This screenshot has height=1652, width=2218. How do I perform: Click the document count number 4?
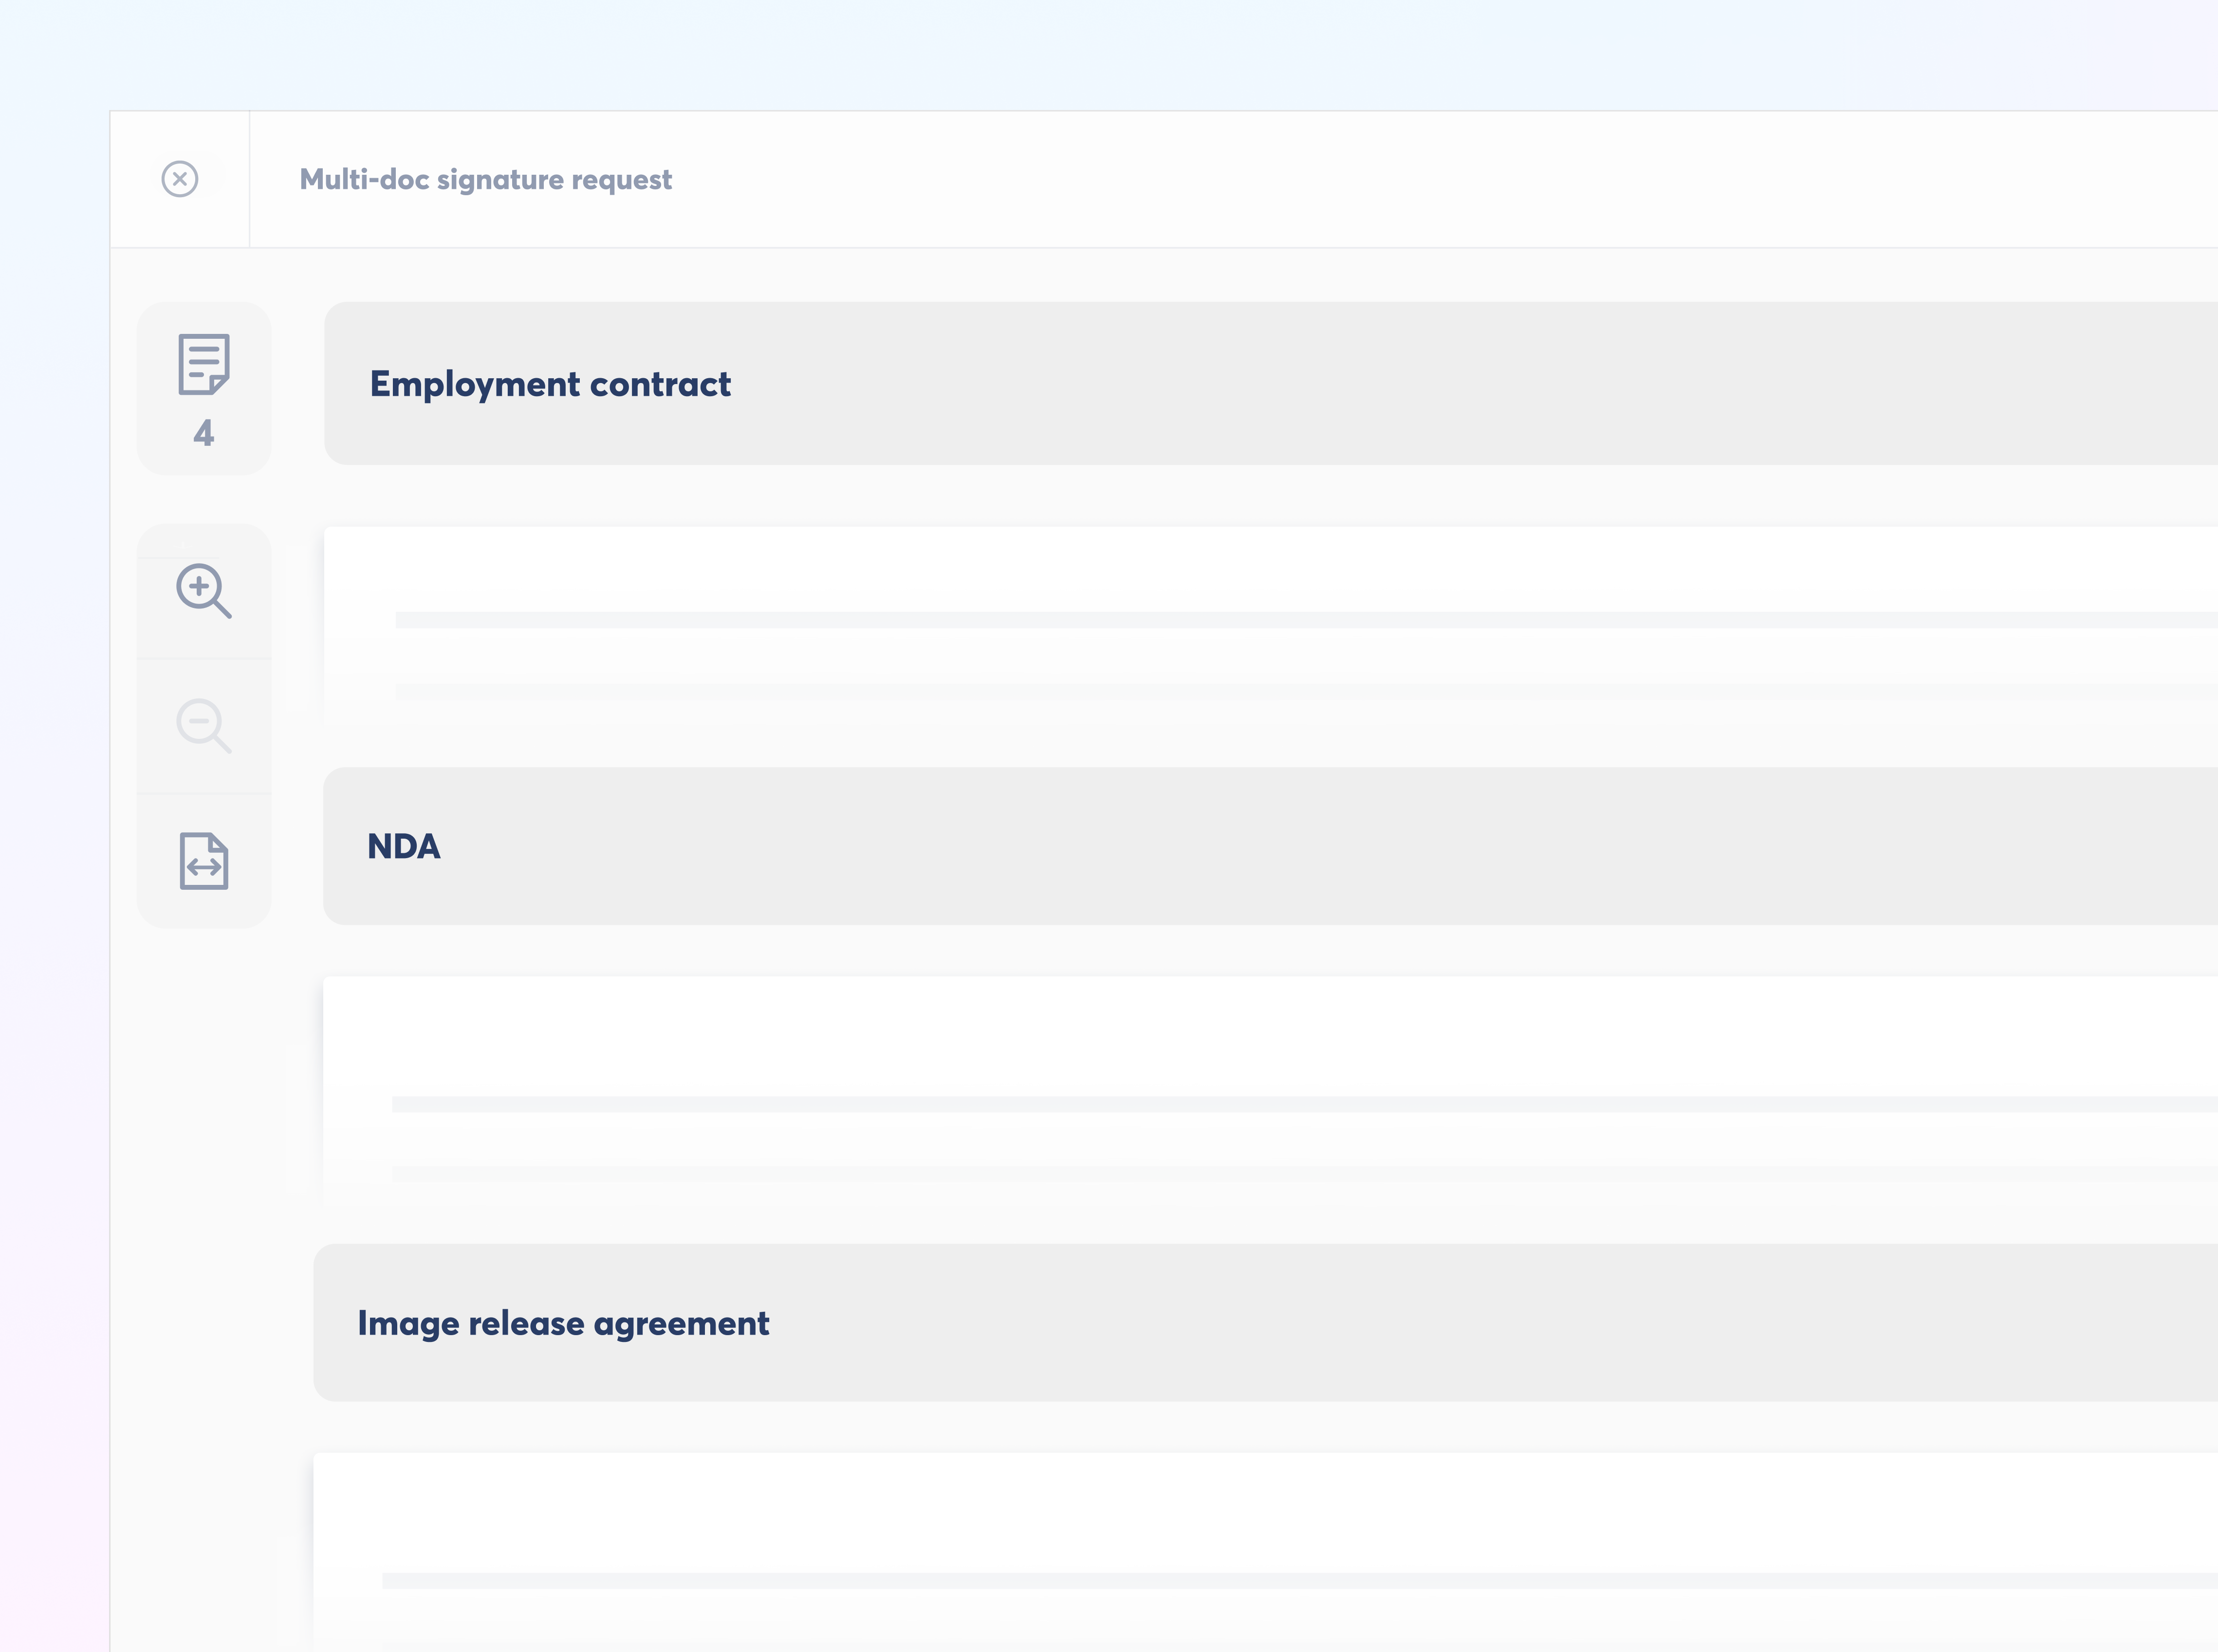click(204, 433)
